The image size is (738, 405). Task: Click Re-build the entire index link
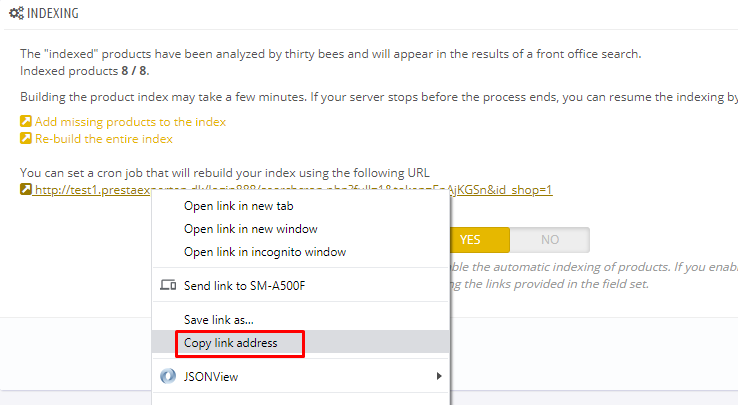coord(104,139)
